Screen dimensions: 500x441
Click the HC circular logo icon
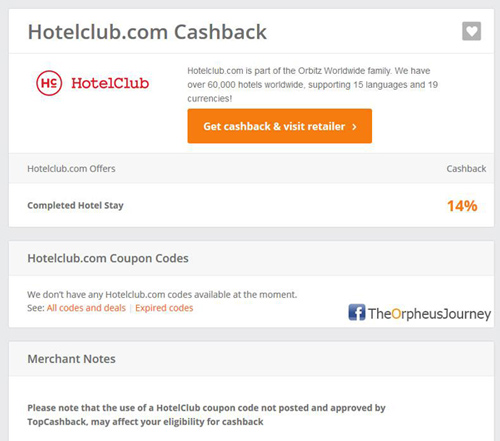49,83
